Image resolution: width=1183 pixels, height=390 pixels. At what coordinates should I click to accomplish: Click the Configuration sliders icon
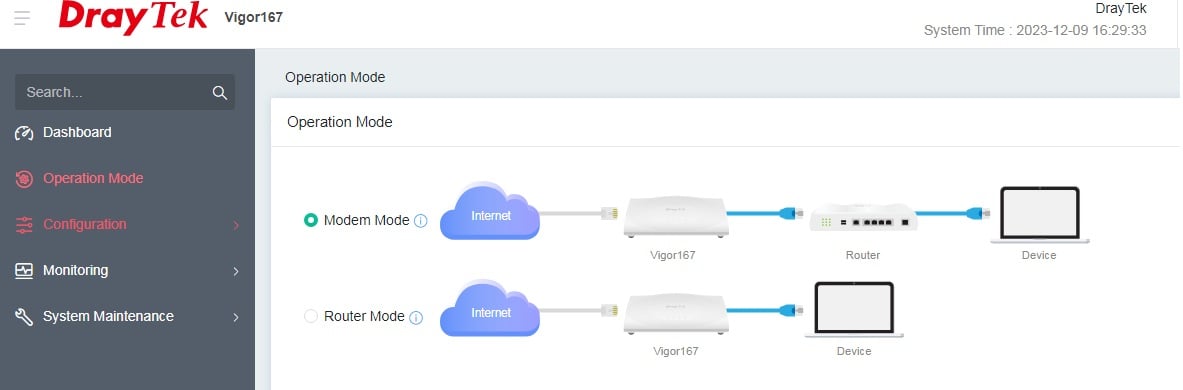(24, 225)
